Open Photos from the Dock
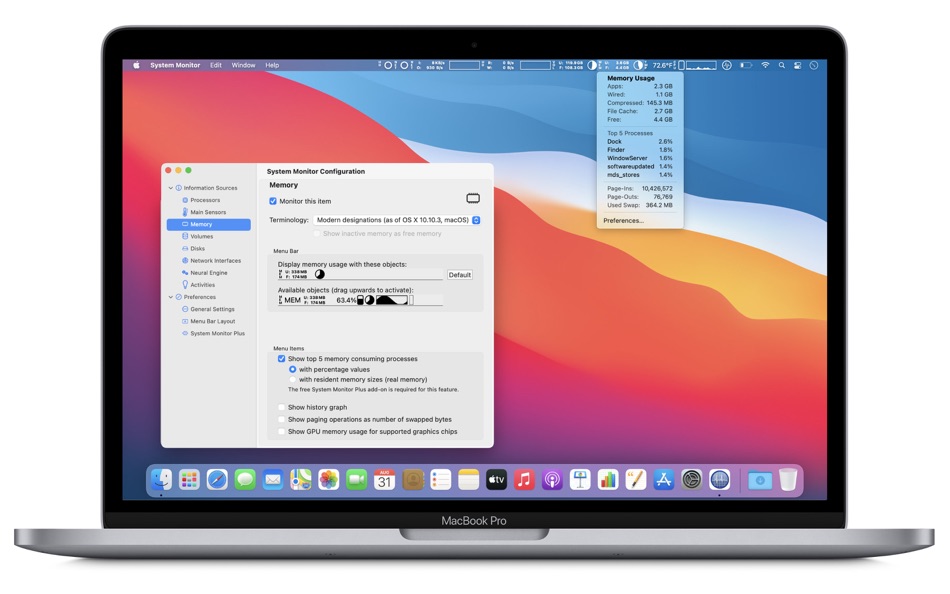 pos(328,480)
